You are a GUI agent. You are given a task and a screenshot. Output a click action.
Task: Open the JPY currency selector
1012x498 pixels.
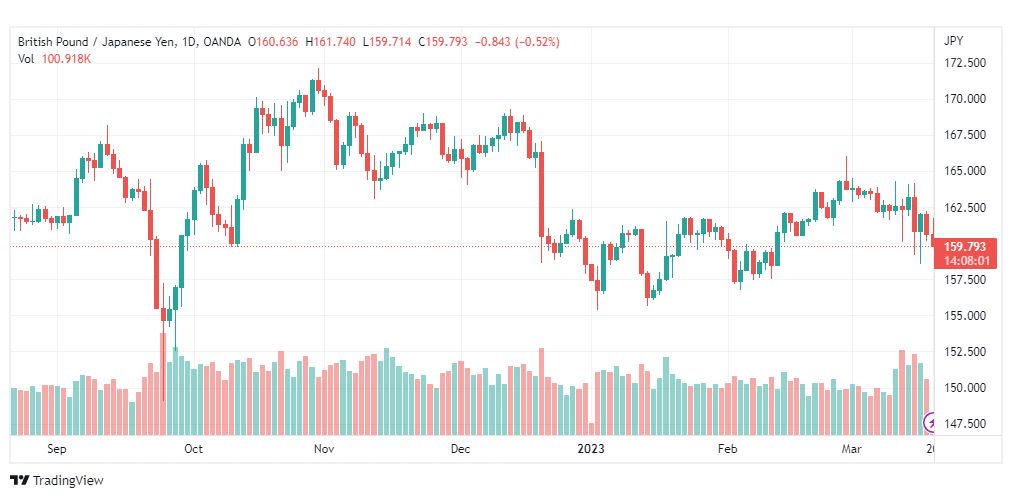954,41
